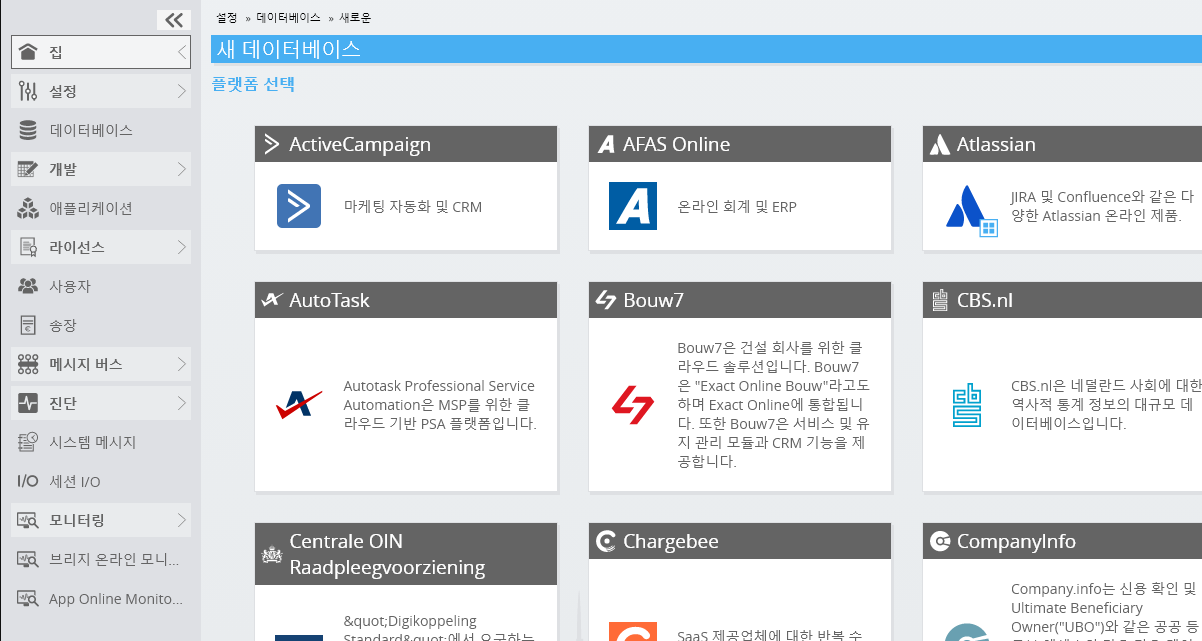Open the 사용자 sidebar item

(x=101, y=286)
